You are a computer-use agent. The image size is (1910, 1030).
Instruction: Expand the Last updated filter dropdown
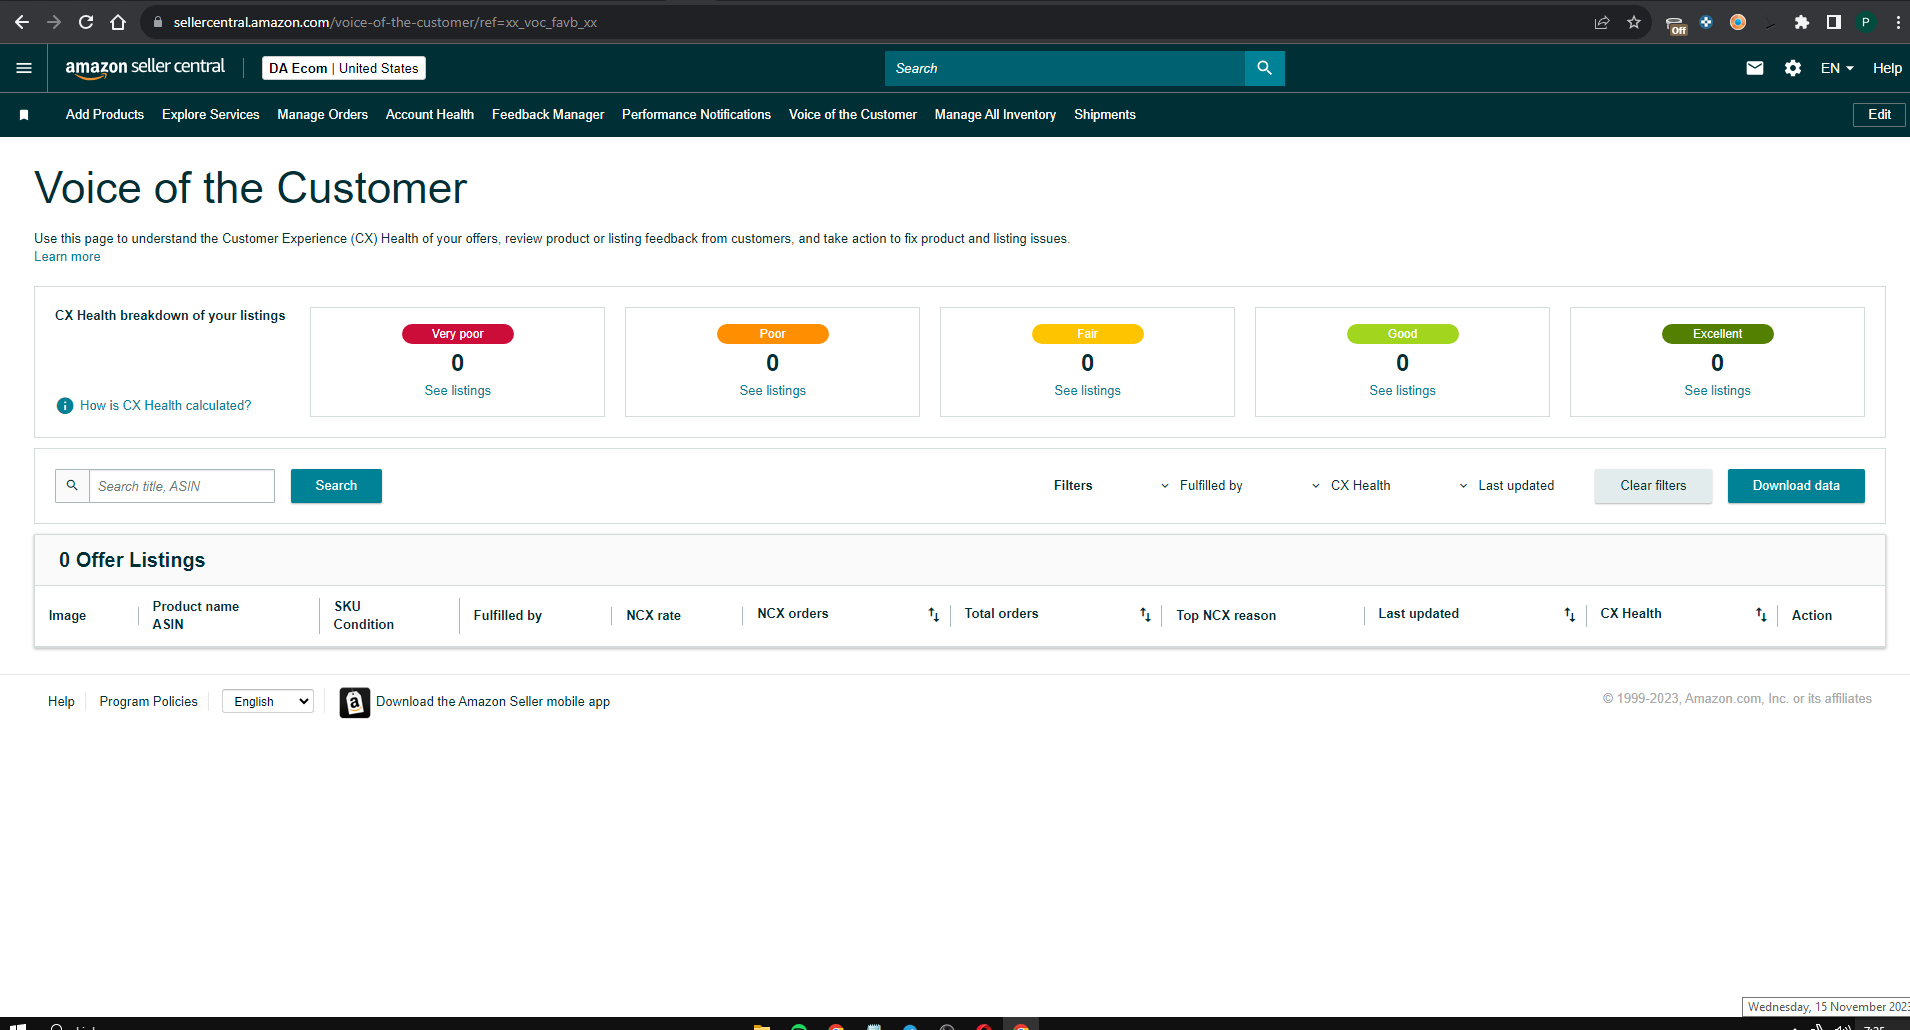click(1506, 485)
